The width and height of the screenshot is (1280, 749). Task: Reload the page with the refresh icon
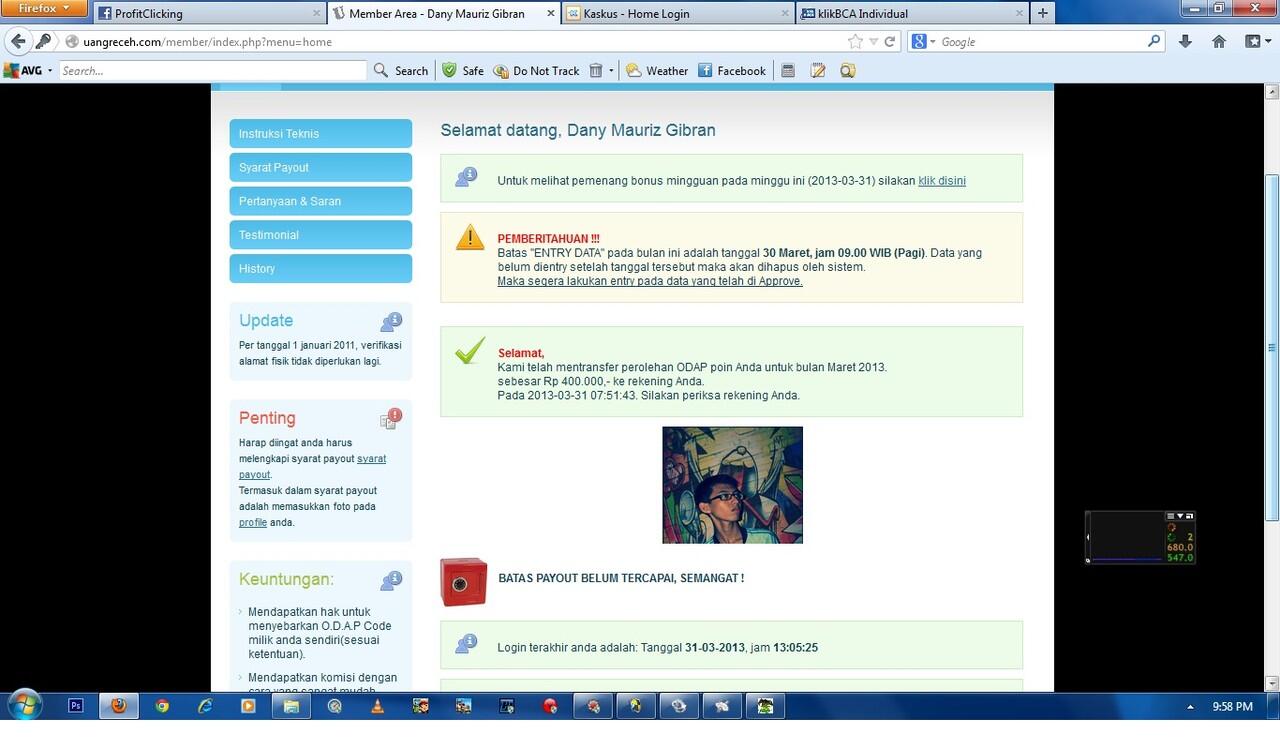click(x=890, y=42)
